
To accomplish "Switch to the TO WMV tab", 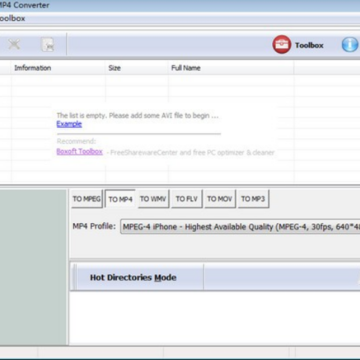I will point(153,199).
